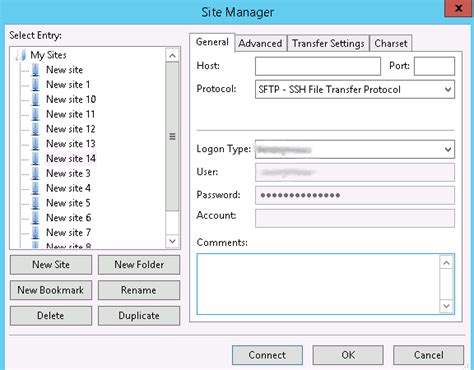Click the Rename button
474x370 pixels.
pos(139,290)
